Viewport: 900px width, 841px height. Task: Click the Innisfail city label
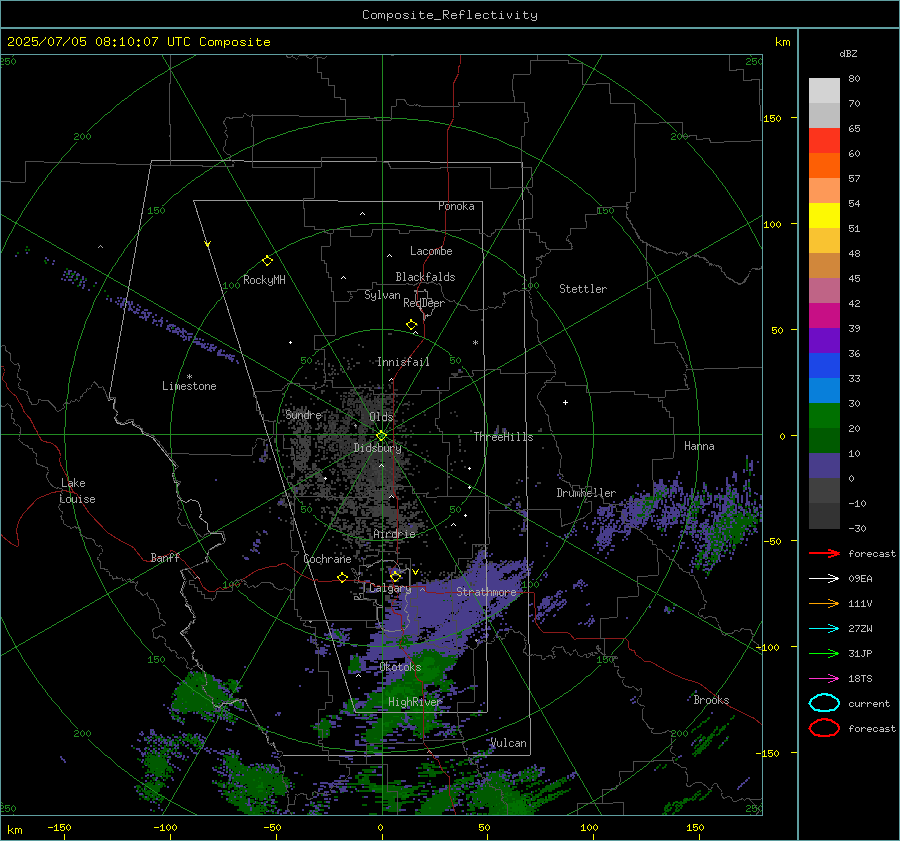[403, 362]
